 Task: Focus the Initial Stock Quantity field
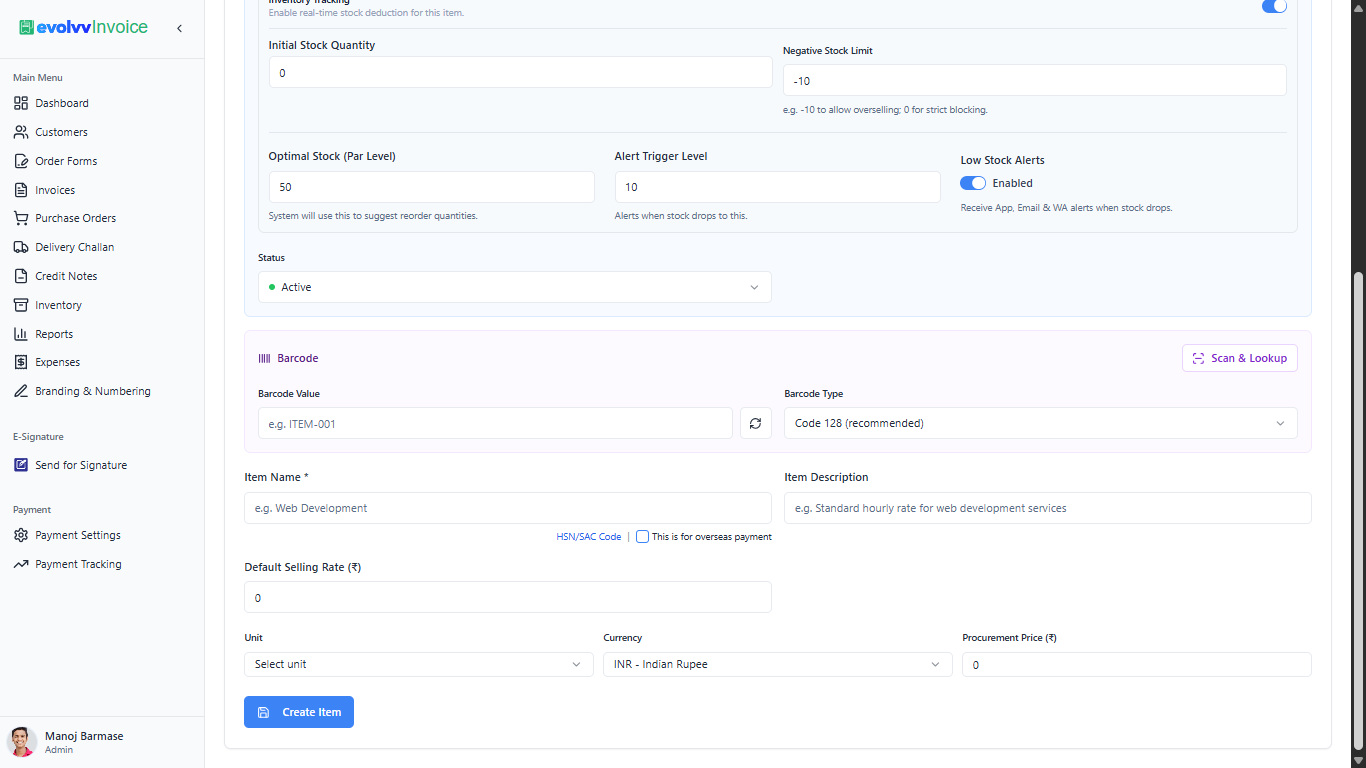click(x=521, y=73)
